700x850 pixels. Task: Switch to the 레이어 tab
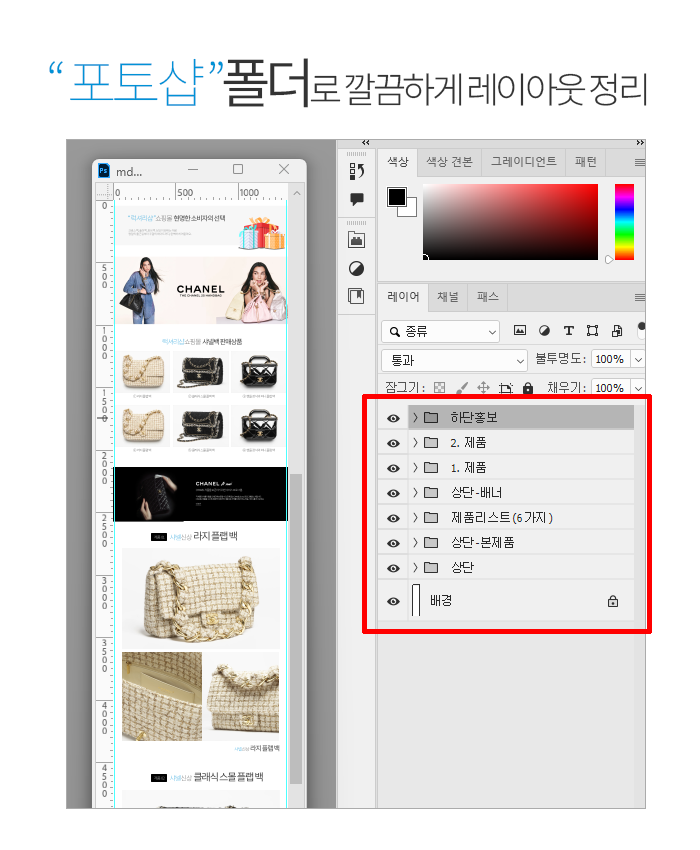click(403, 297)
